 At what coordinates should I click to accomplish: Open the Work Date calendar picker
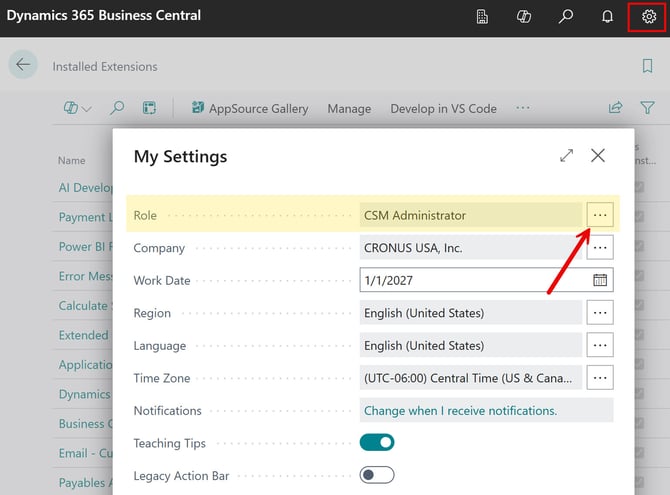point(600,280)
